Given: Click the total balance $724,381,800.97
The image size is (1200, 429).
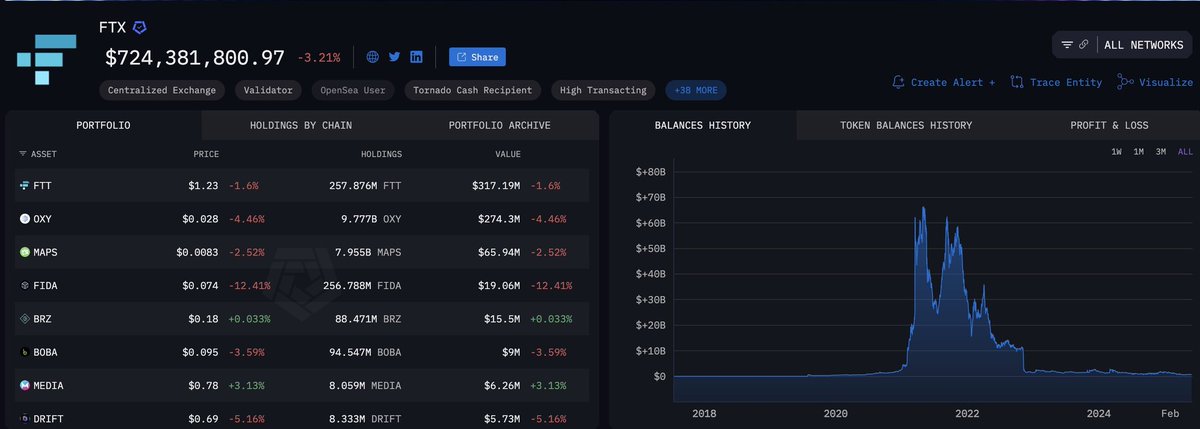Looking at the screenshot, I should [195, 58].
